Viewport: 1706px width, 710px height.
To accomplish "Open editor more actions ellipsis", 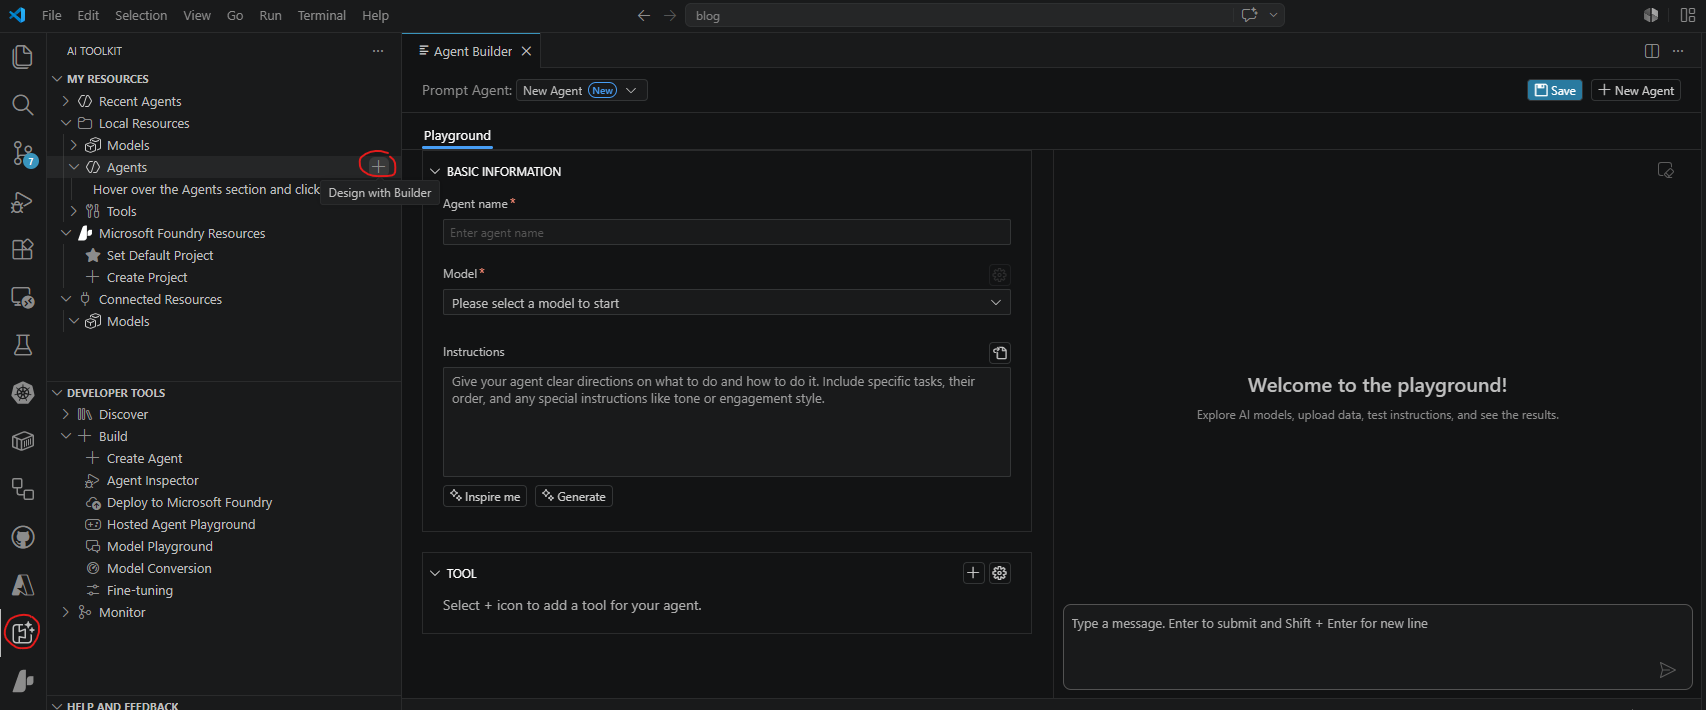I will 1678,51.
